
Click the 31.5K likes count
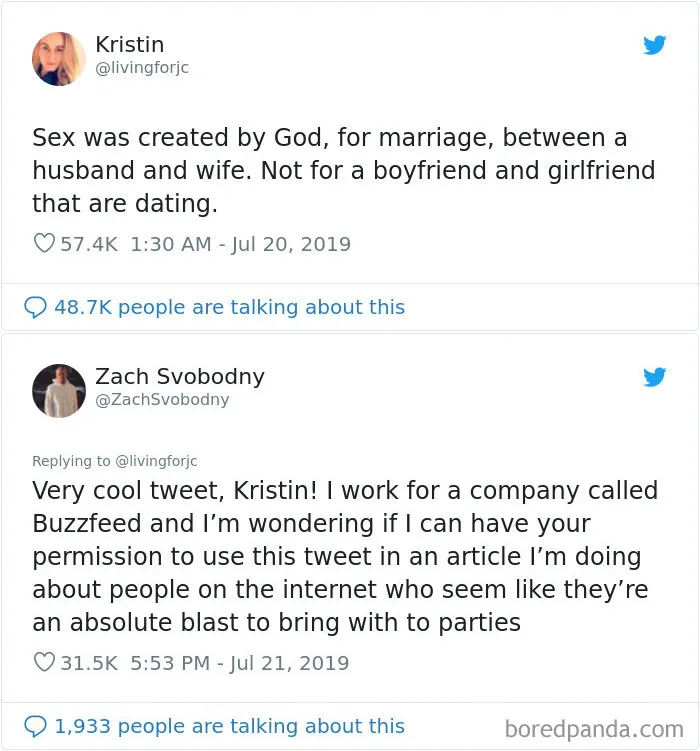89,663
